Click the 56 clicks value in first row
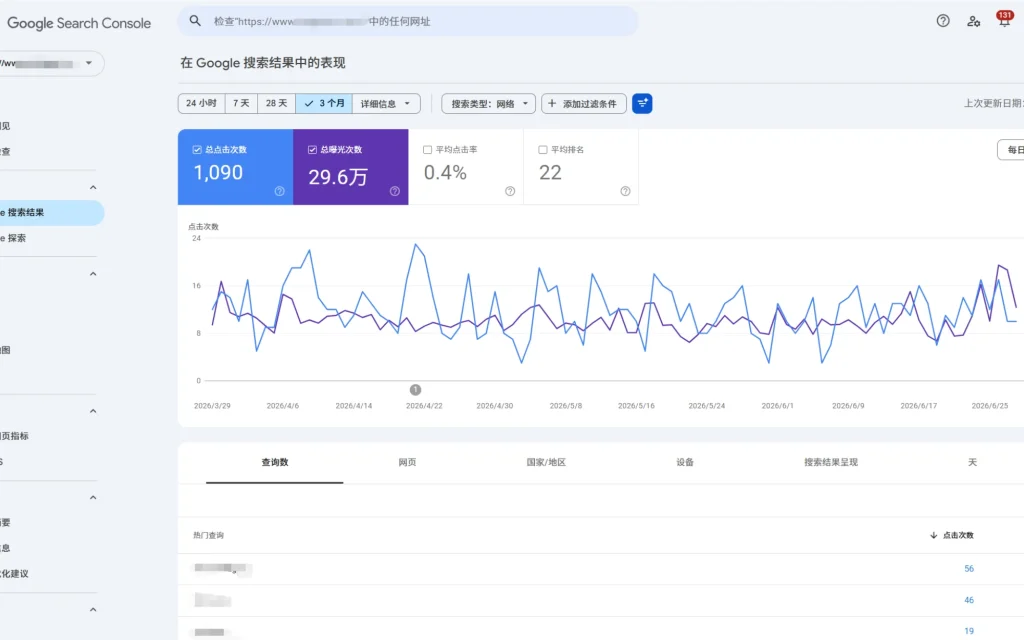This screenshot has width=1024, height=640. point(969,569)
